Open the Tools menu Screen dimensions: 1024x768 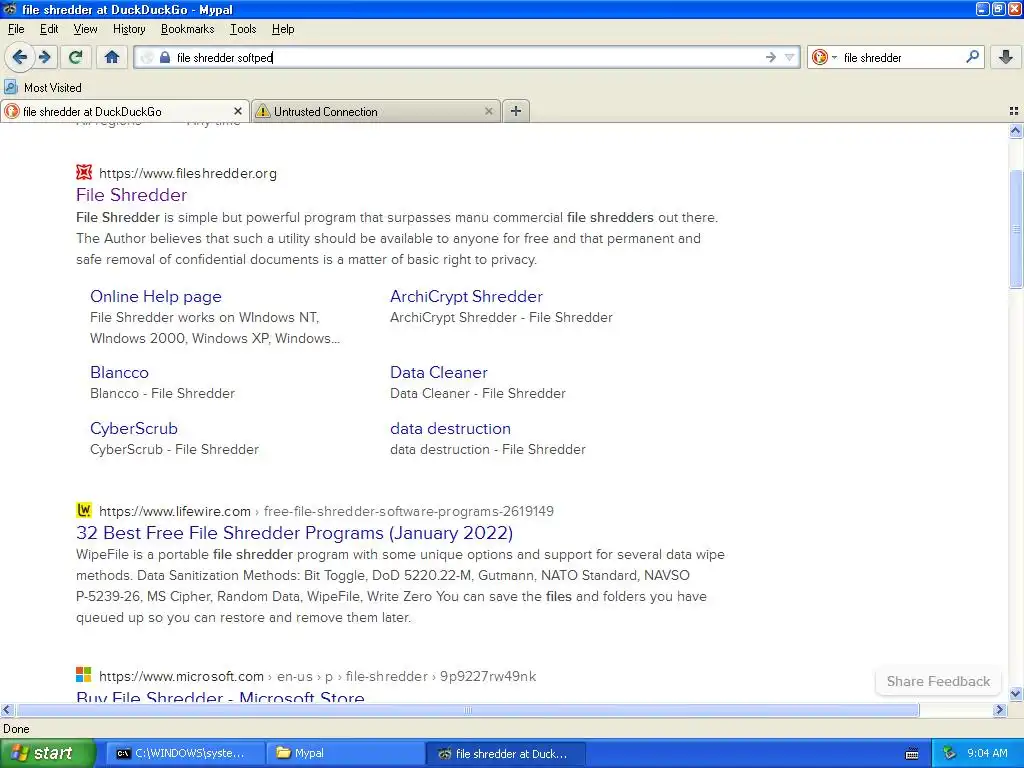click(243, 29)
